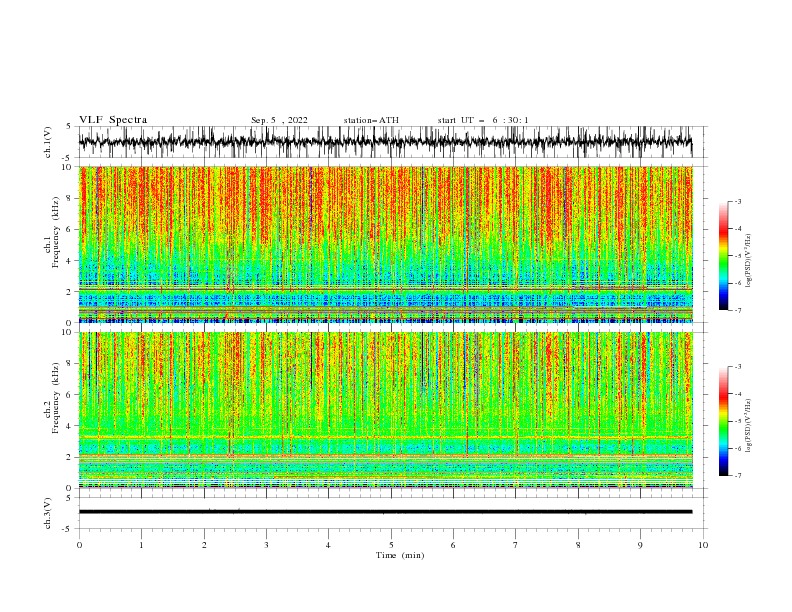Click the "6" kHz tick on ch.2 spectrogram axis
The width and height of the screenshot is (792, 612).
69,395
